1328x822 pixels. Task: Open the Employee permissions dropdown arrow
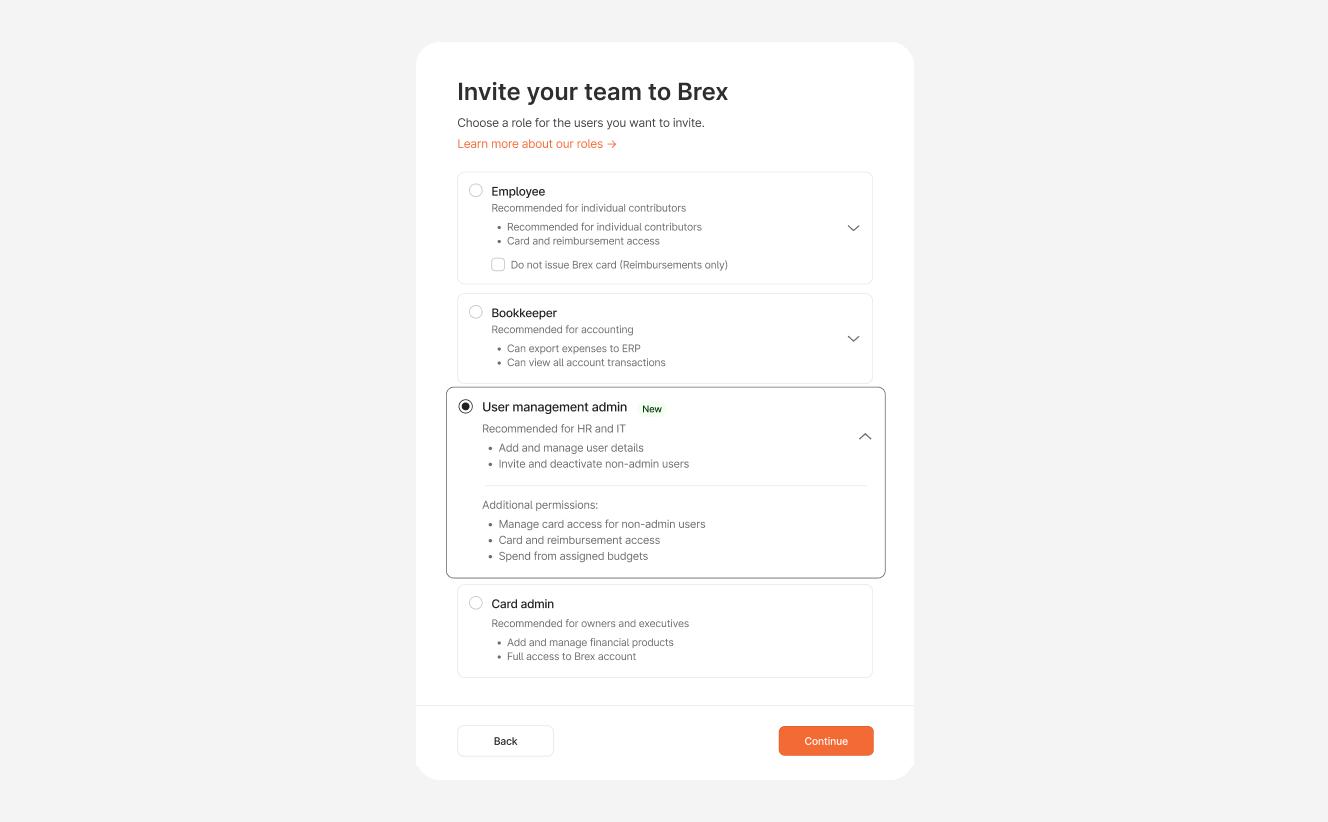[x=853, y=228]
